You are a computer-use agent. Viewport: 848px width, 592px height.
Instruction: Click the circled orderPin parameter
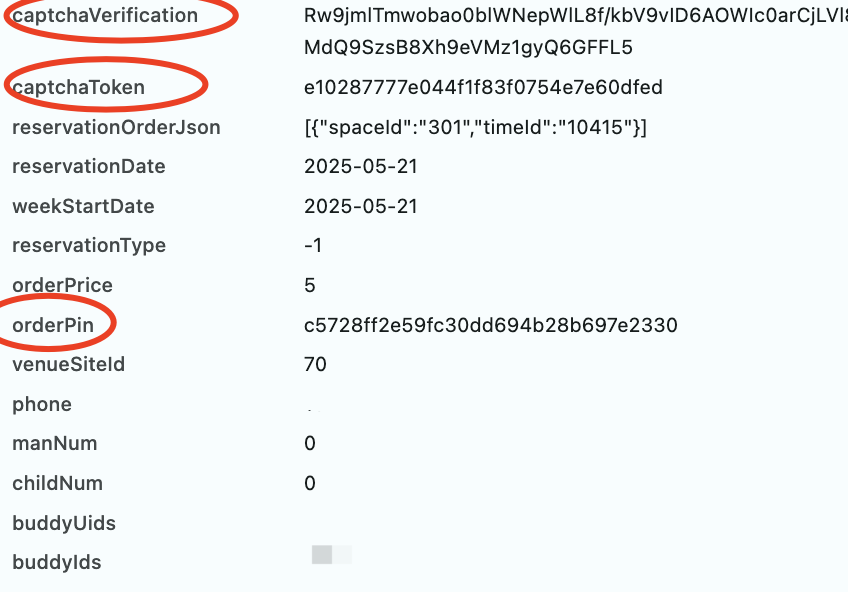[x=53, y=325]
